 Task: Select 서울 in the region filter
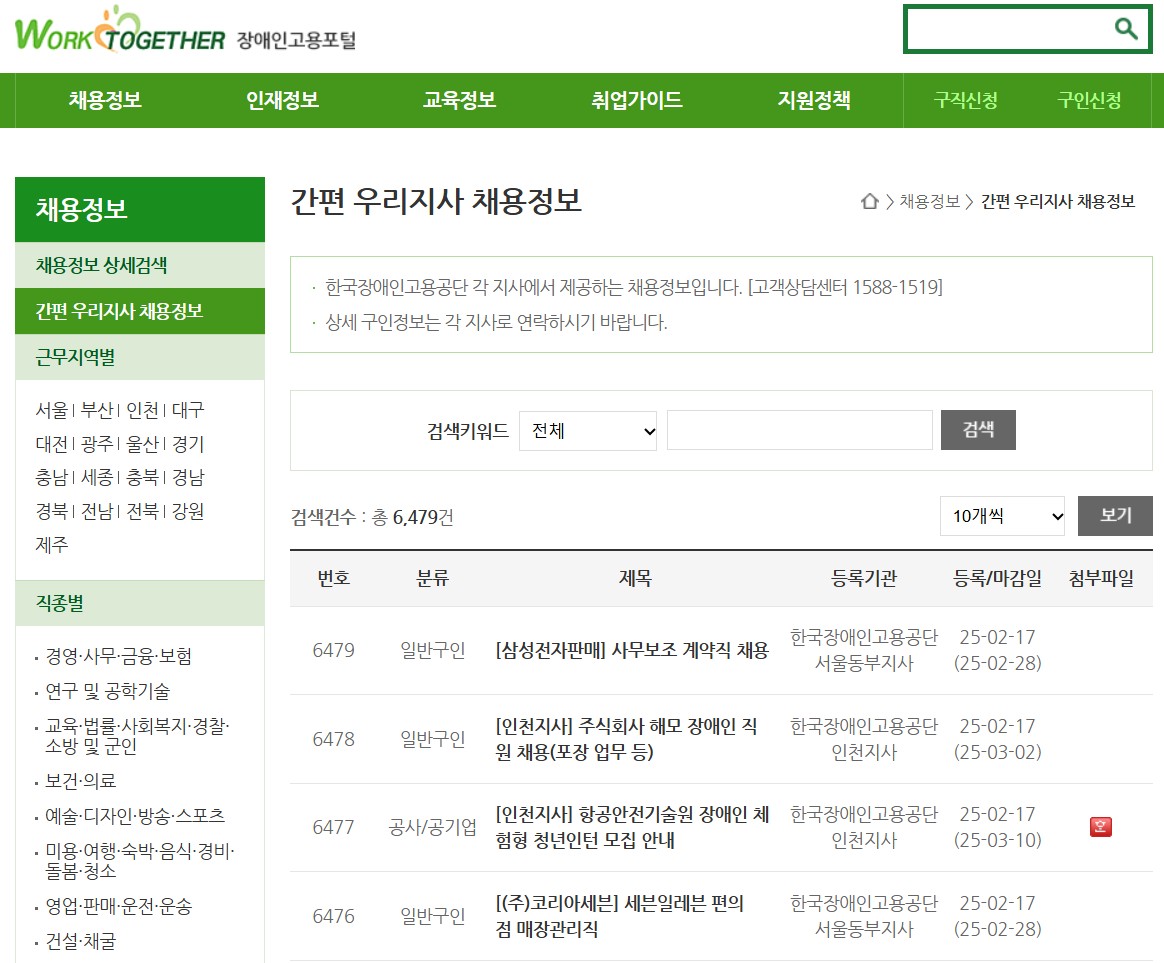pyautogui.click(x=51, y=410)
